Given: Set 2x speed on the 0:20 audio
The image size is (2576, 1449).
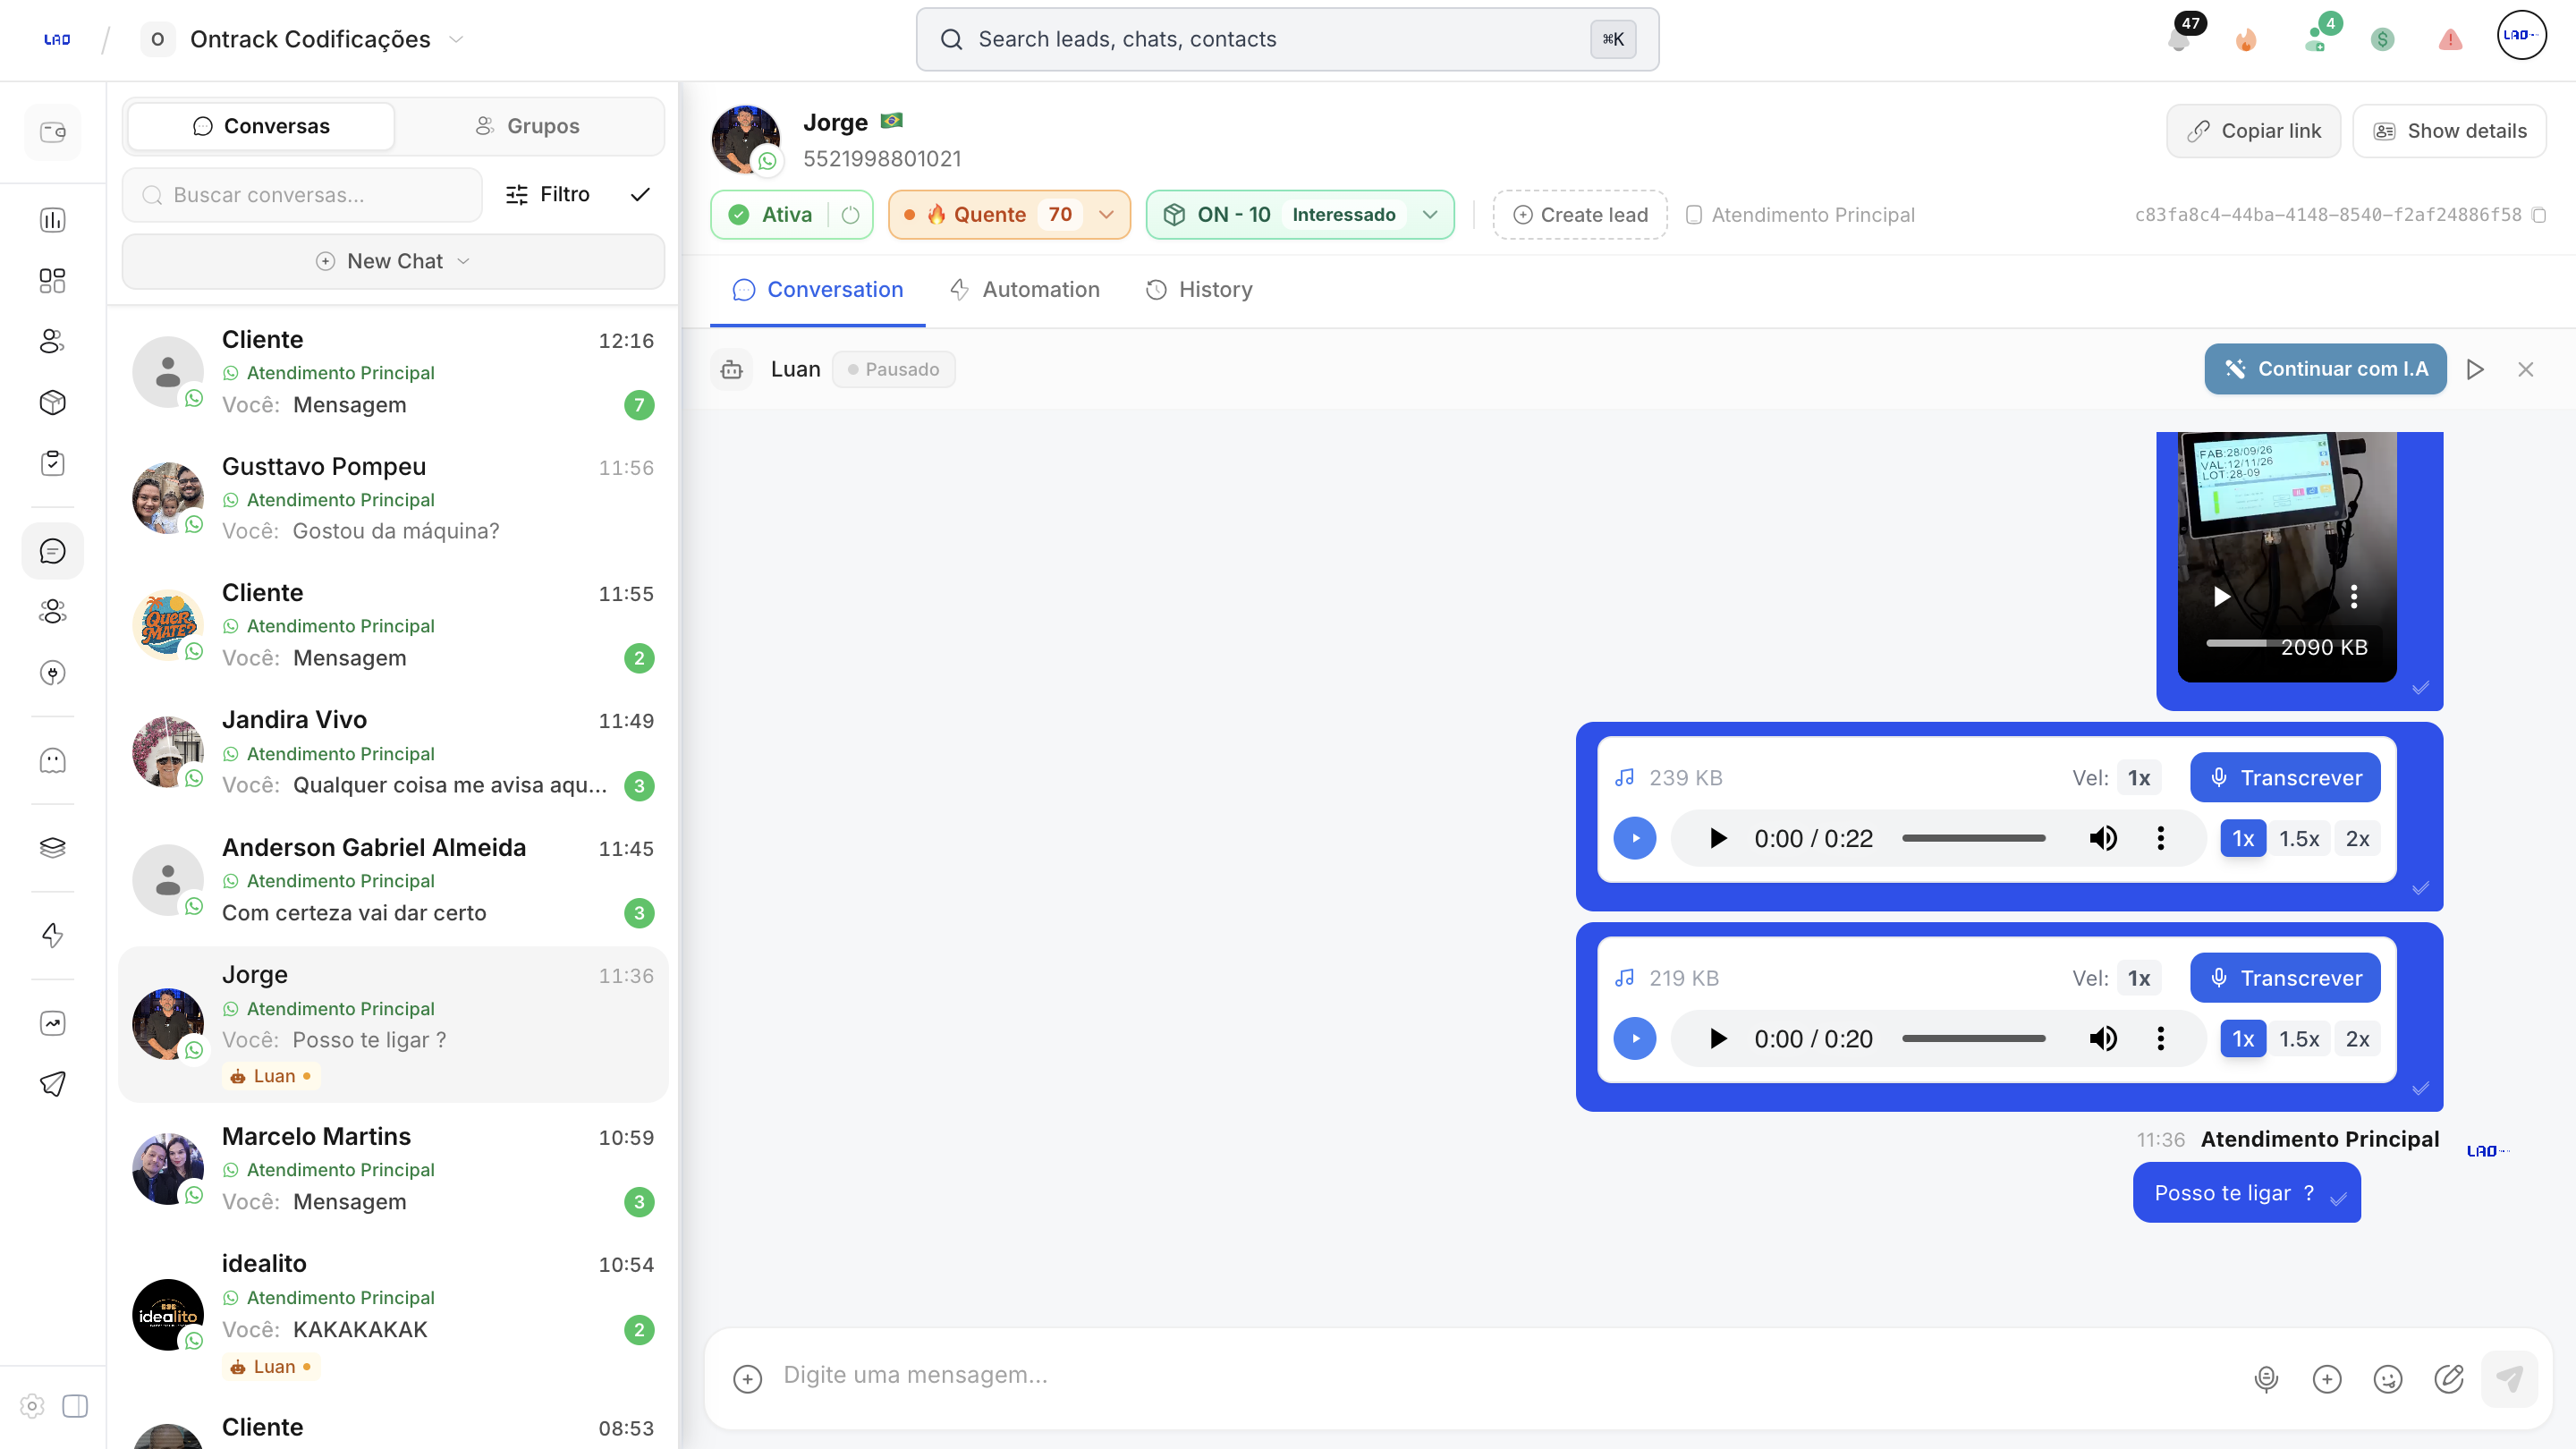Looking at the screenshot, I should (x=2357, y=1039).
